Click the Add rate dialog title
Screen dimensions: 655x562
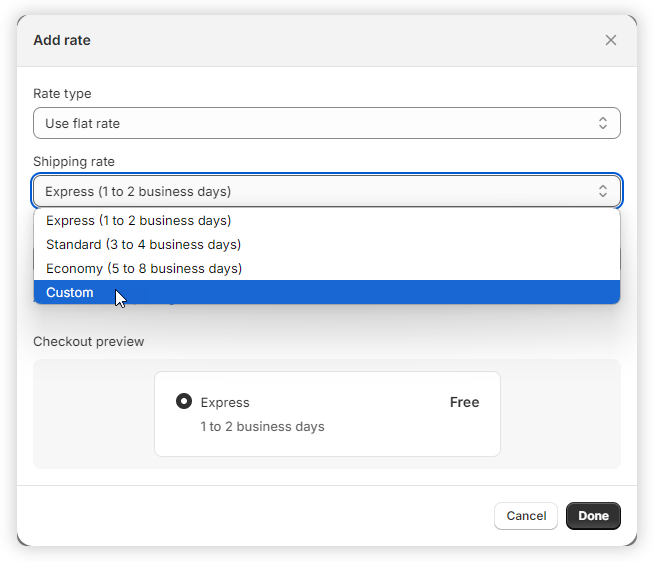click(62, 40)
